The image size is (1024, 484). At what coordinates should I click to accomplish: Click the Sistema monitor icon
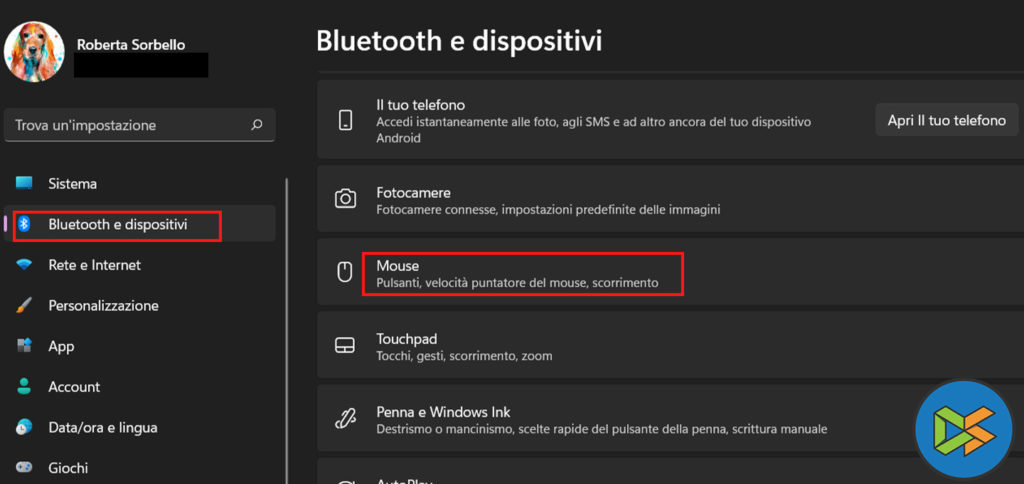(x=25, y=184)
